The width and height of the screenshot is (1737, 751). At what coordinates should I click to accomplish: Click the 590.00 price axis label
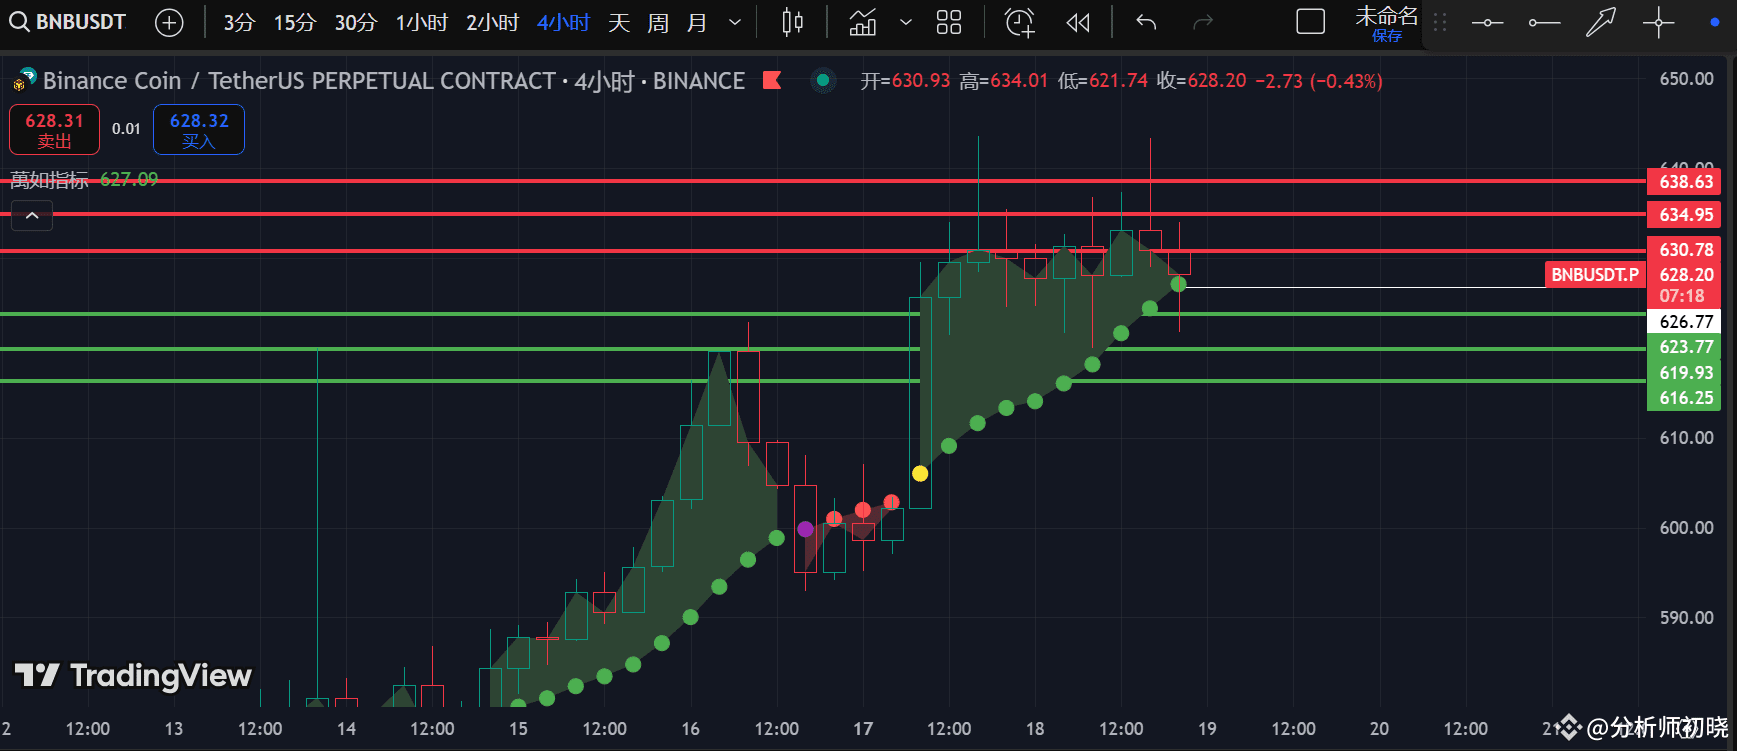coord(1686,618)
